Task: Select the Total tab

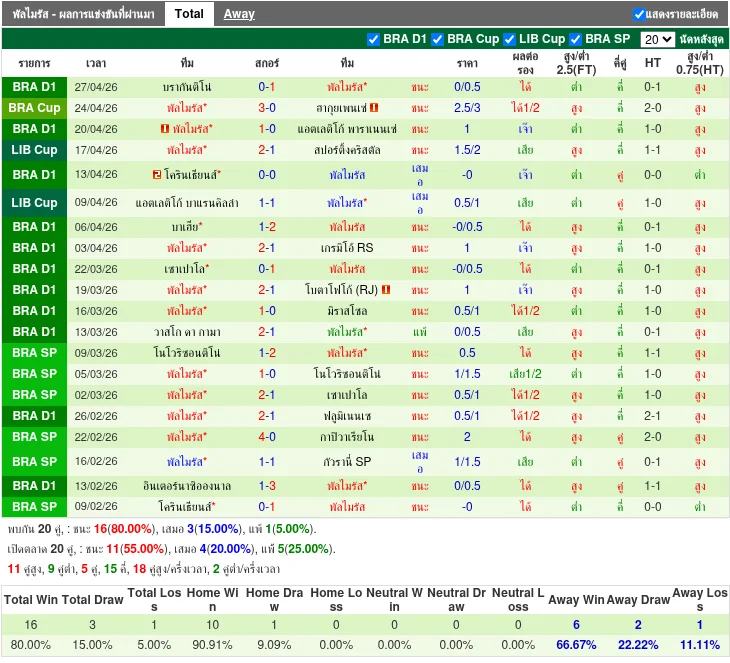Action: (189, 14)
